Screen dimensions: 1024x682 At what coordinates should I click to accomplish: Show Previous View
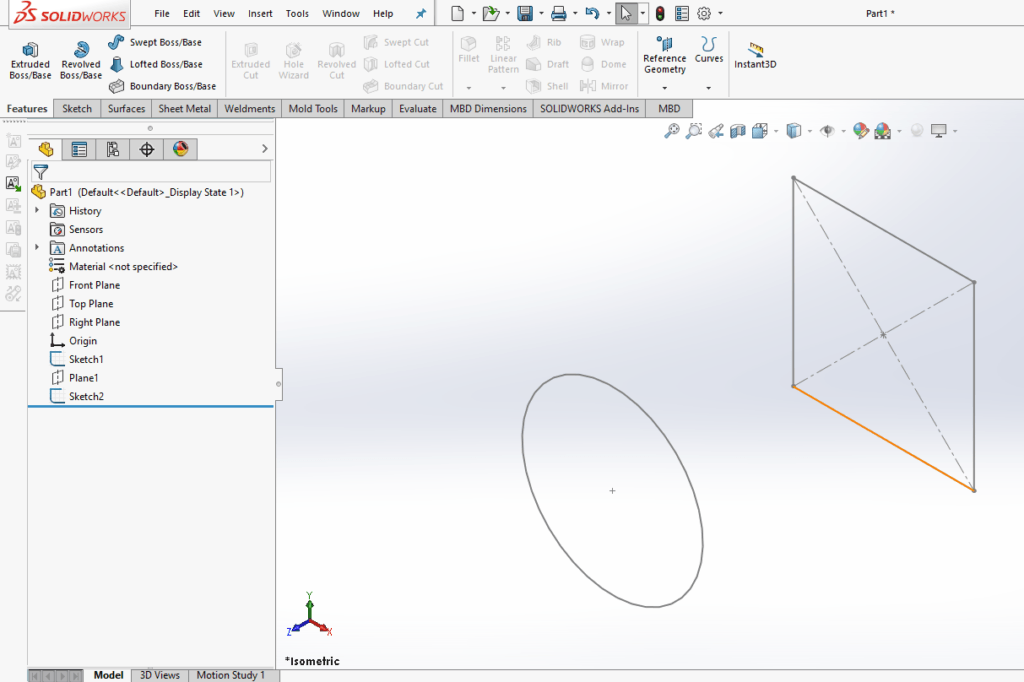[716, 131]
